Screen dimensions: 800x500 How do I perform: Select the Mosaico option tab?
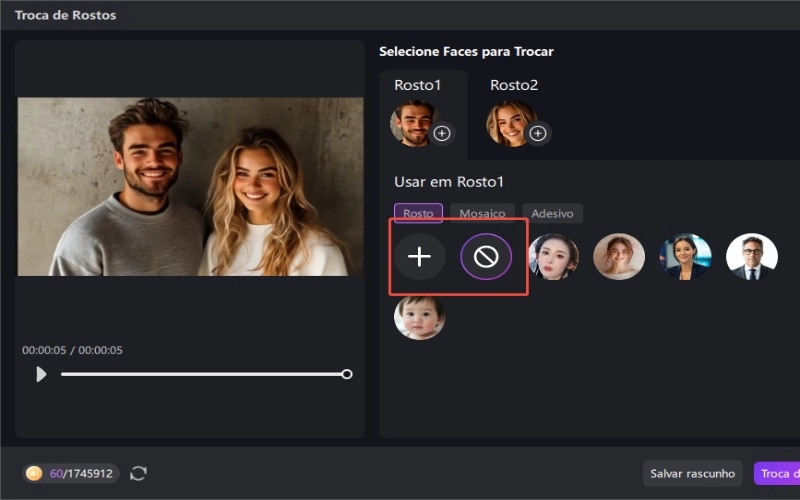[482, 213]
